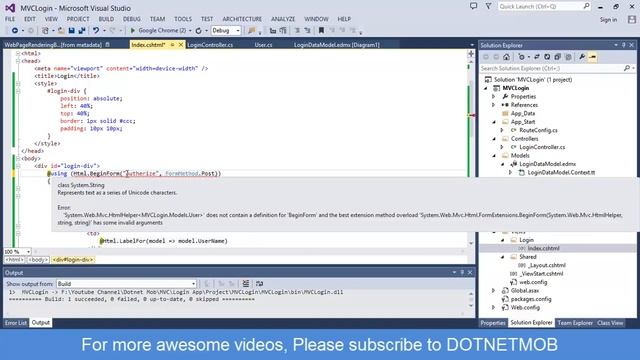Click the split editor handle above scrollbar
This screenshot has height=360, width=640.
[x=471, y=53]
